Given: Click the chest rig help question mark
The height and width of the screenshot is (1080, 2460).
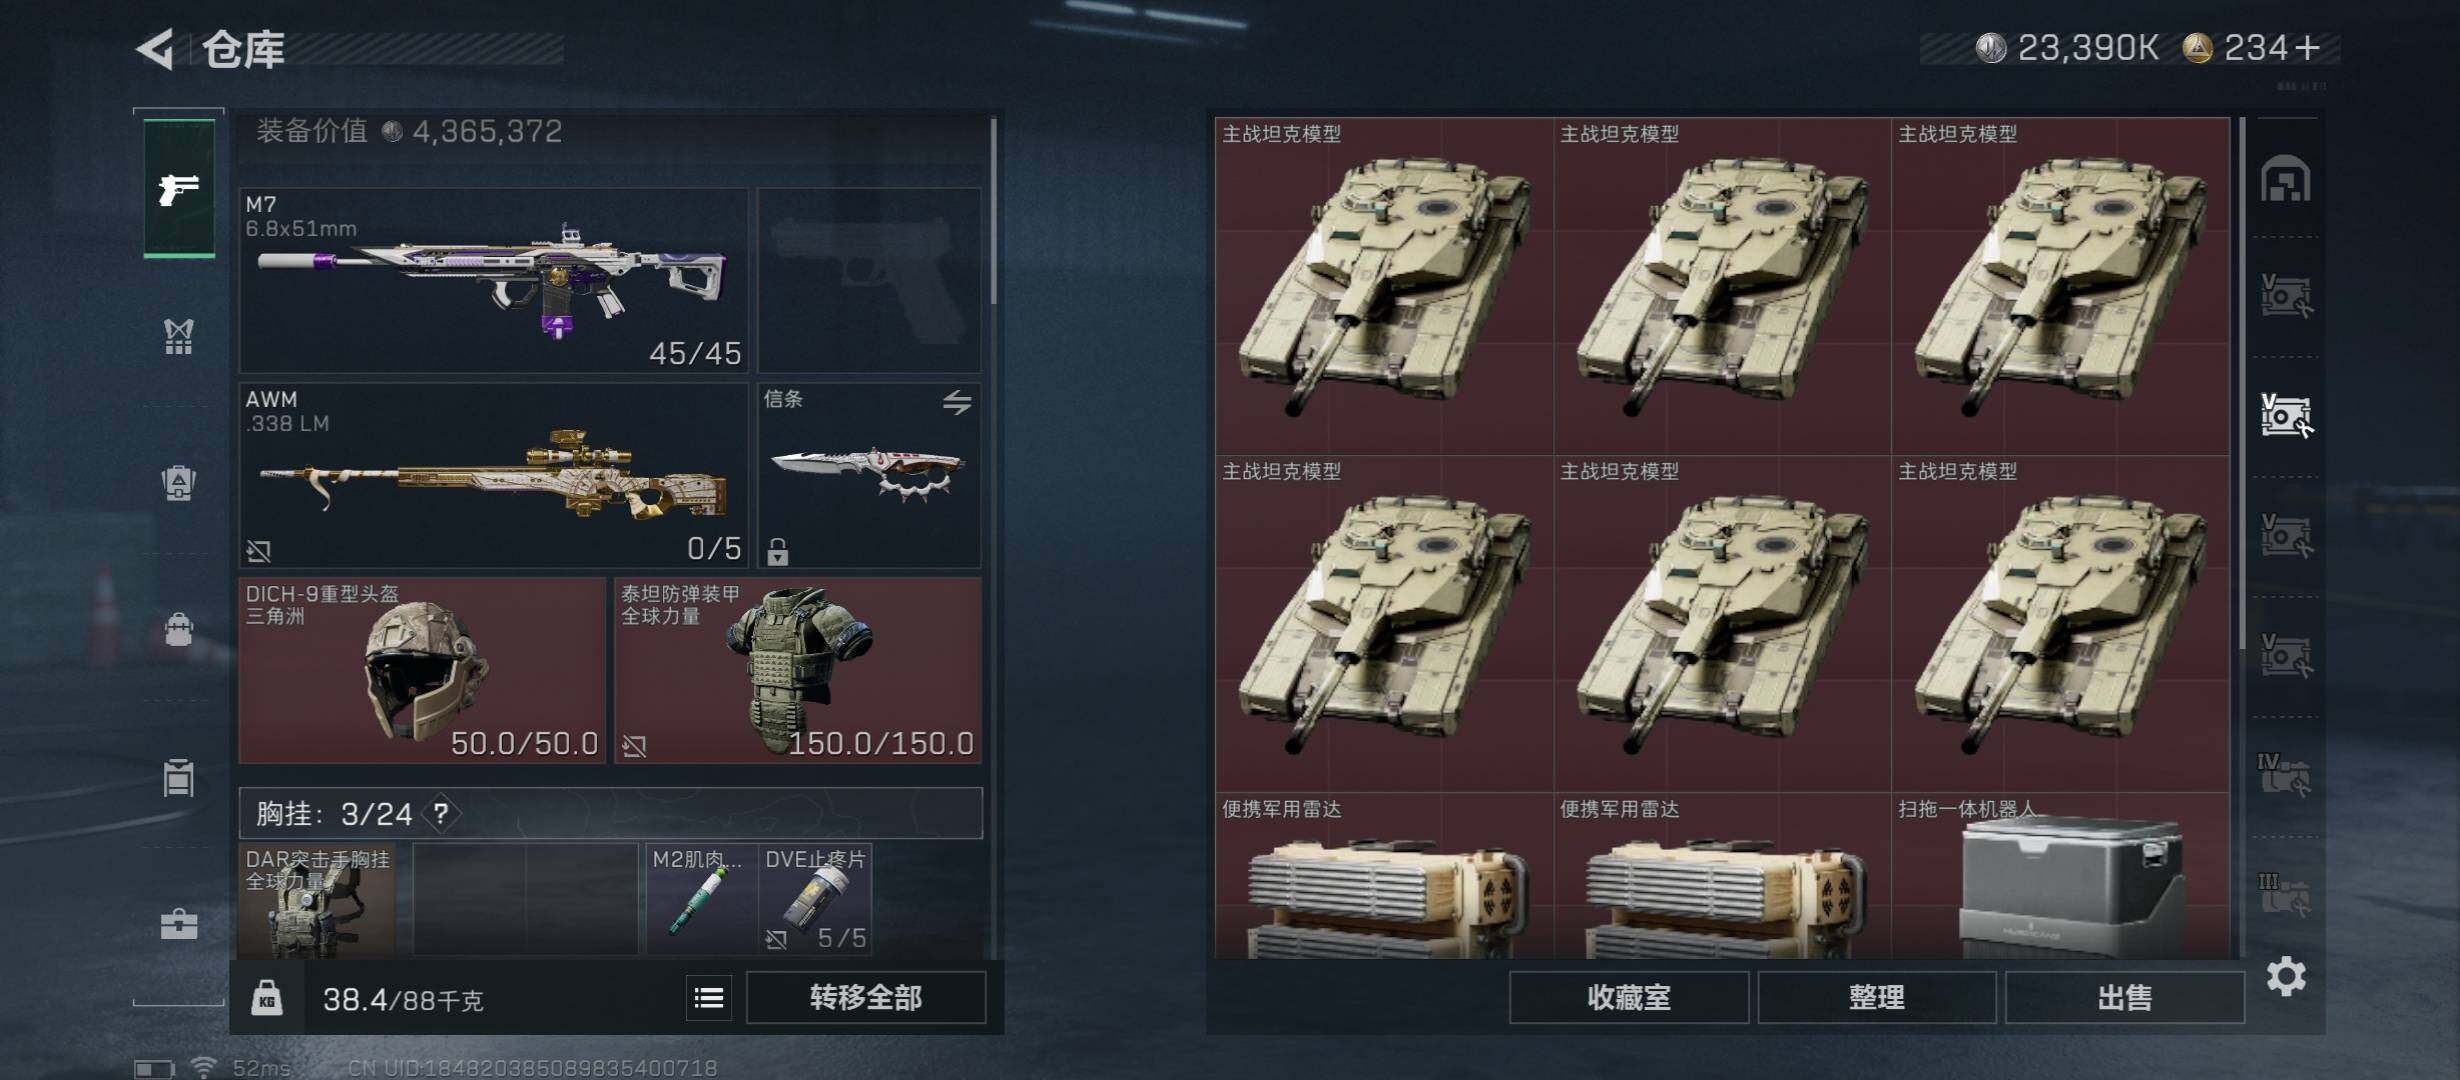Looking at the screenshot, I should (440, 814).
